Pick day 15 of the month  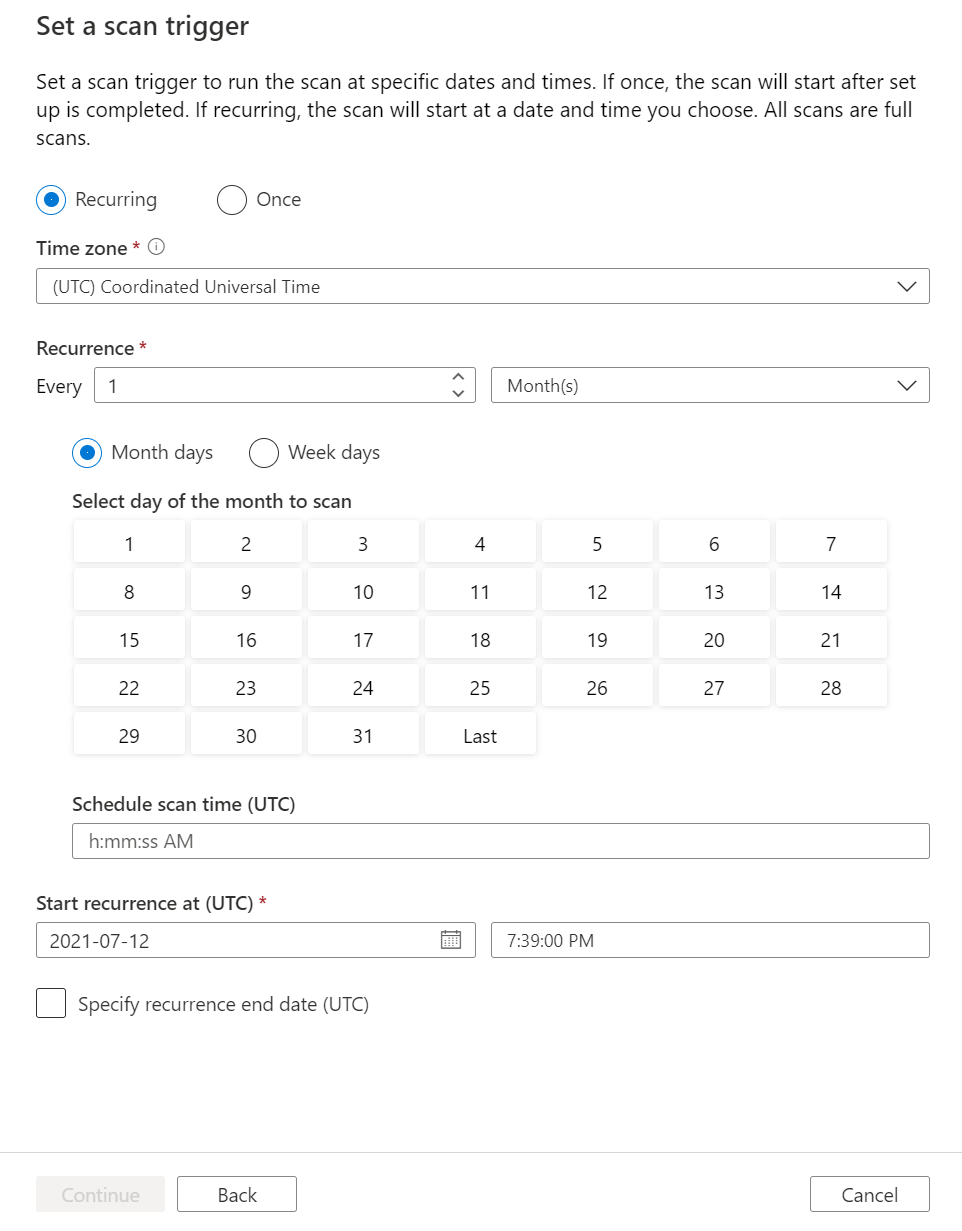coord(129,640)
